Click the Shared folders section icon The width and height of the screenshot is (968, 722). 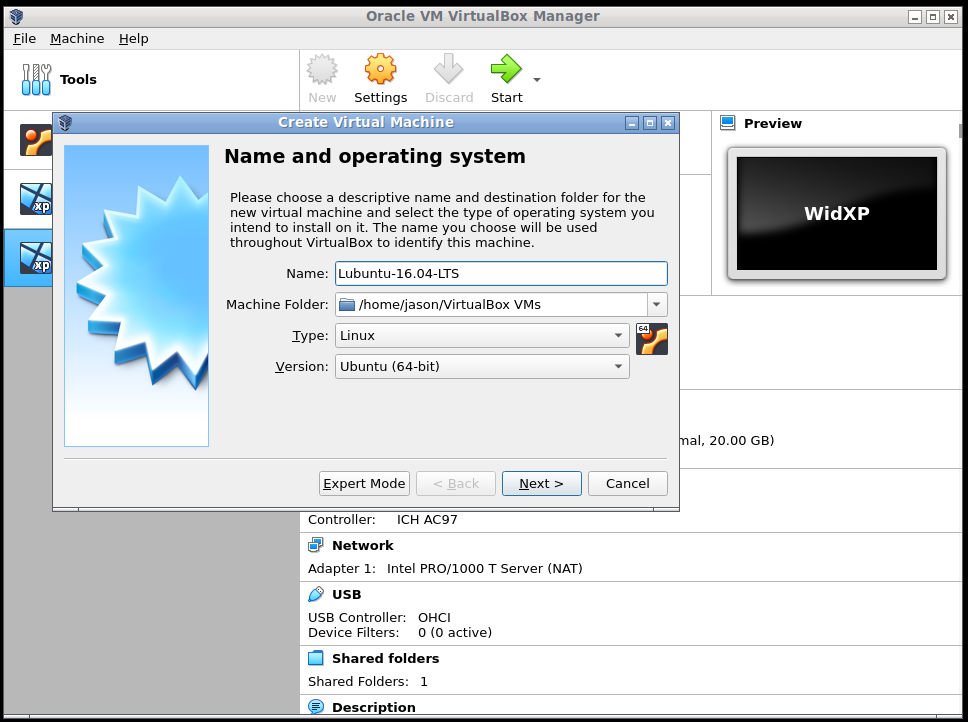315,658
